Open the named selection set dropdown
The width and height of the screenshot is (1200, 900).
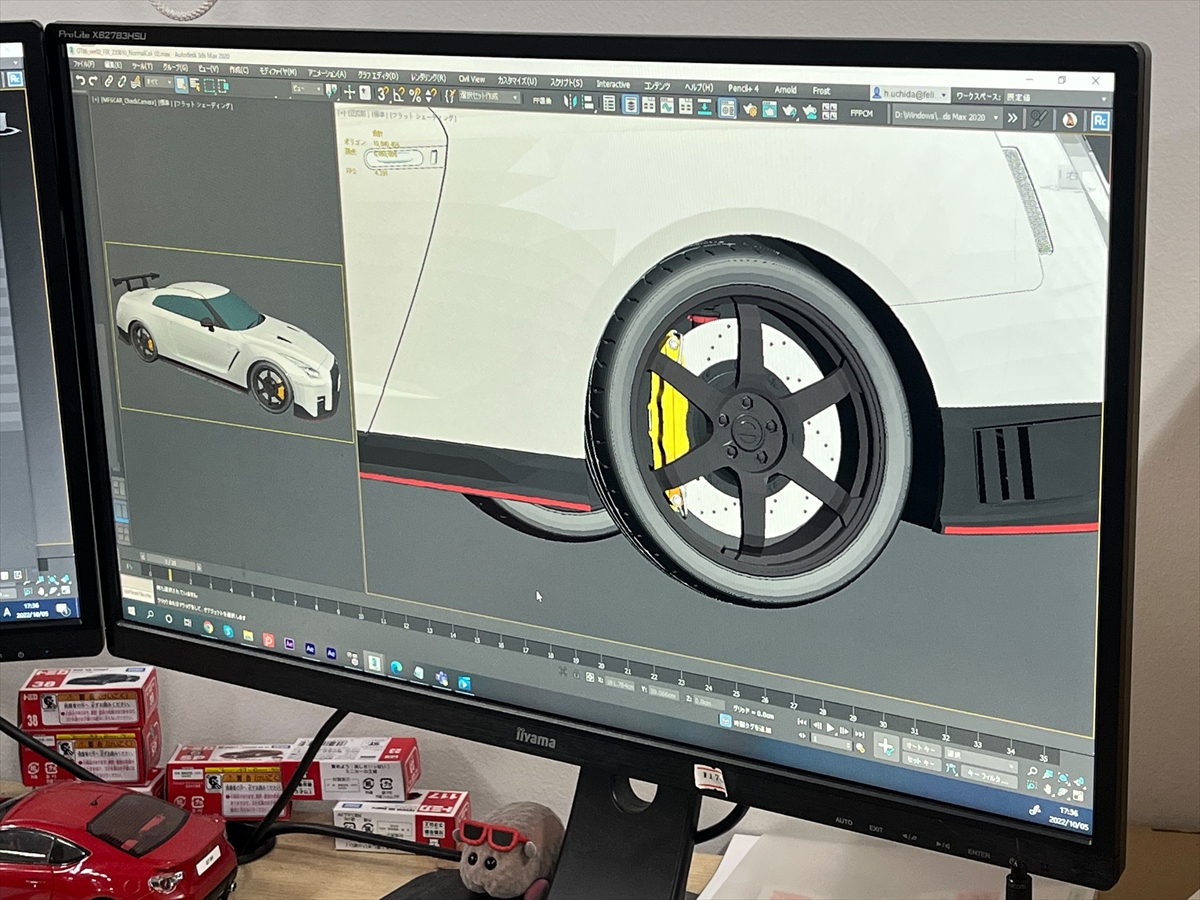tap(489, 97)
